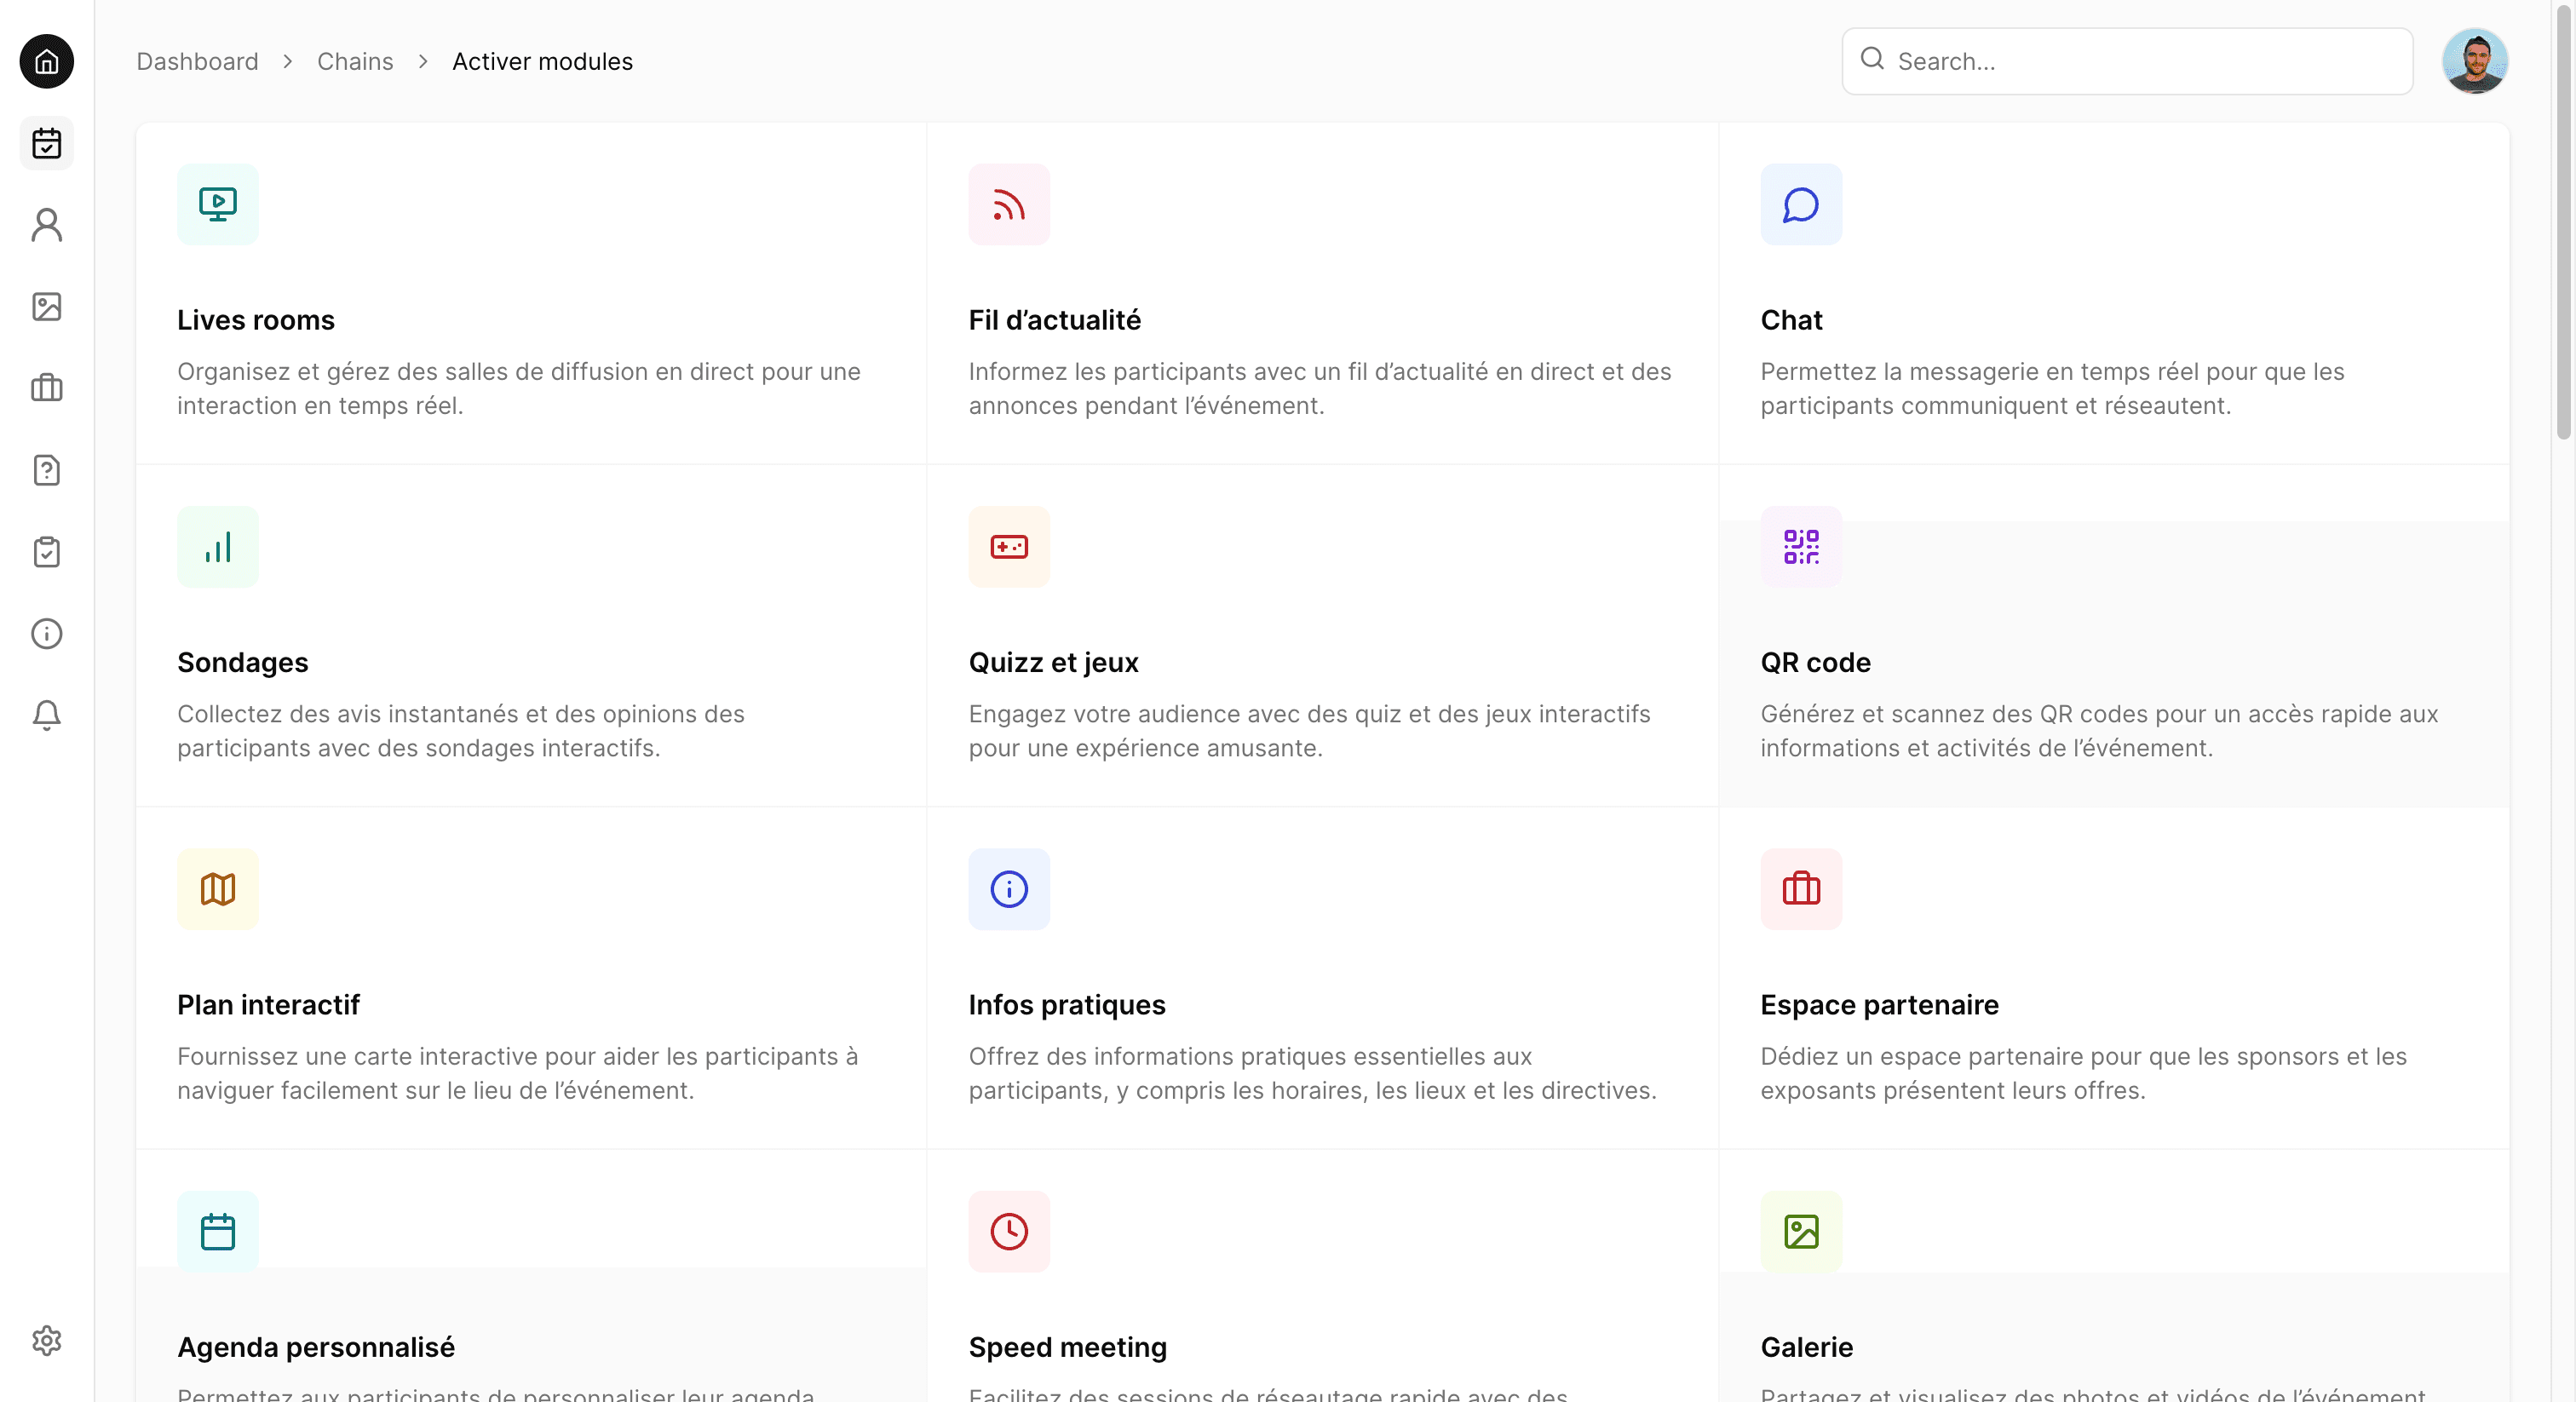Open the settings gear in sidebar
The width and height of the screenshot is (2576, 1402).
46,1340
